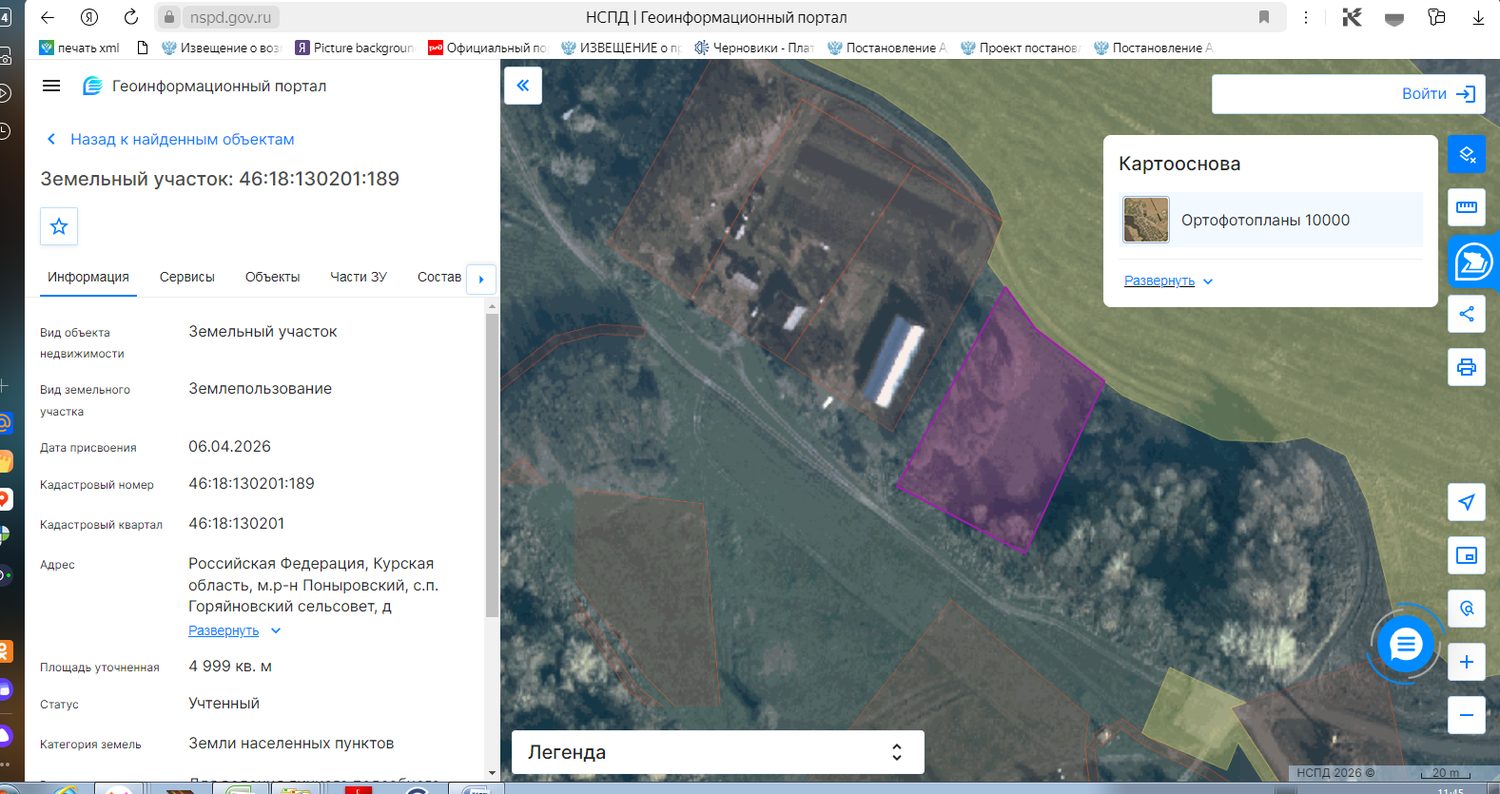Image resolution: width=1500 pixels, height=794 pixels.
Task: Show more tabs with right arrow
Action: [481, 279]
